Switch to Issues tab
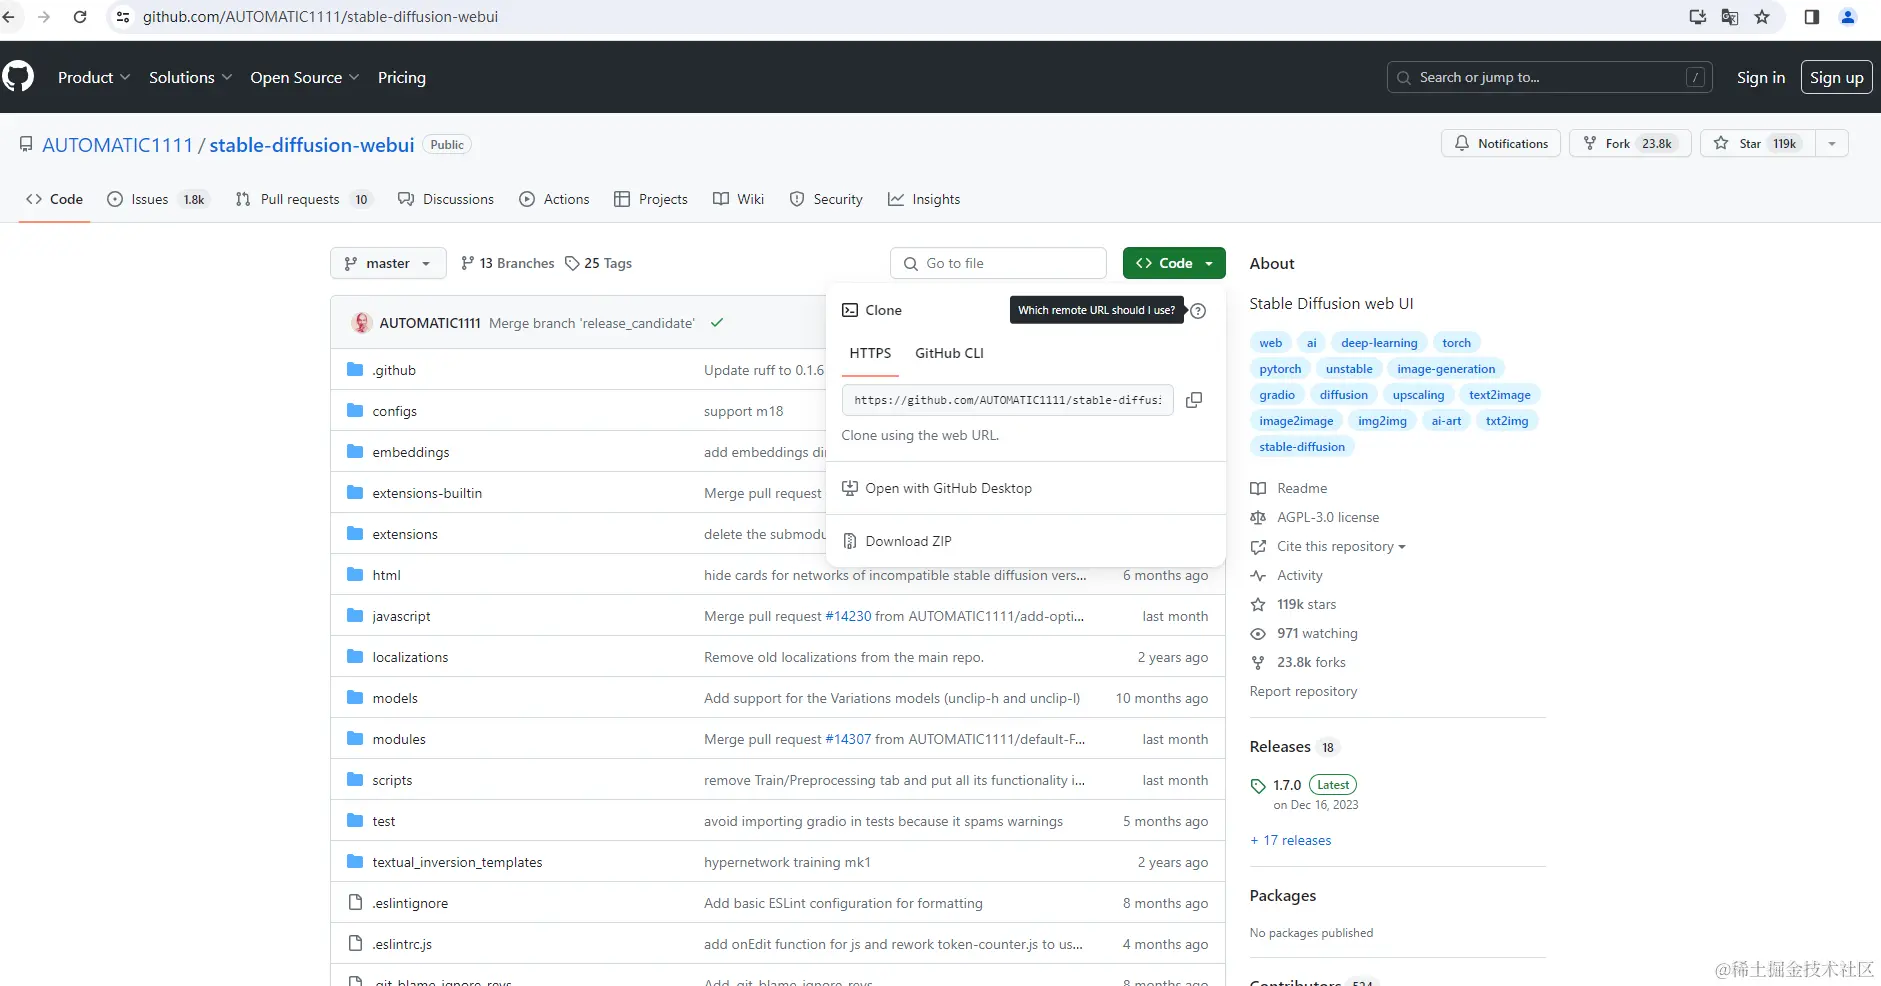Image resolution: width=1881 pixels, height=986 pixels. [x=158, y=199]
